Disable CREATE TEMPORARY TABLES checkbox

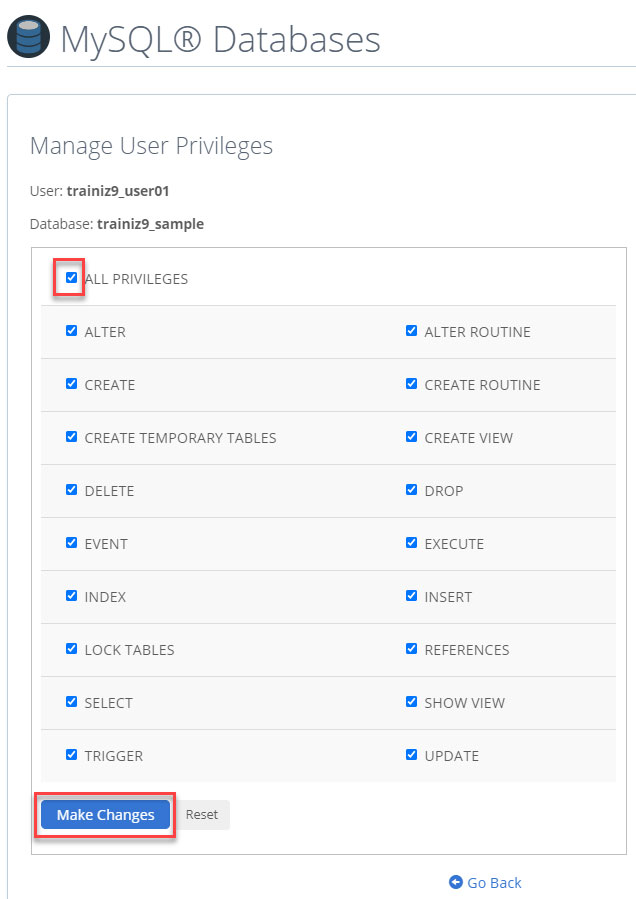(71, 437)
